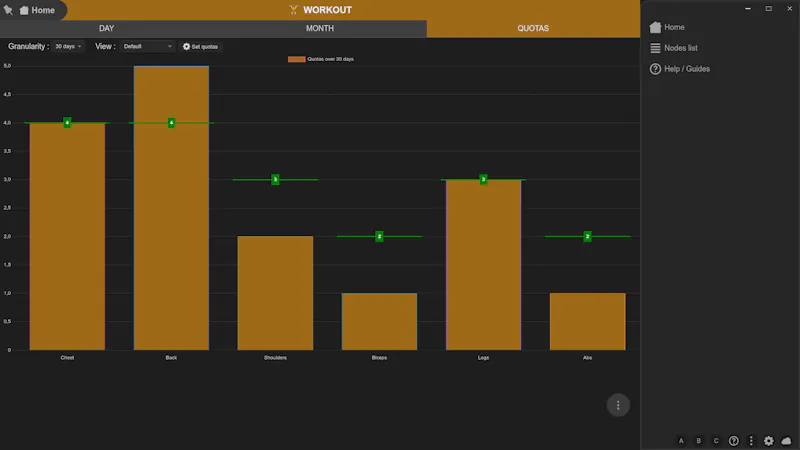Image resolution: width=800 pixels, height=450 pixels.
Task: Minimize the application window
Action: (x=748, y=9)
